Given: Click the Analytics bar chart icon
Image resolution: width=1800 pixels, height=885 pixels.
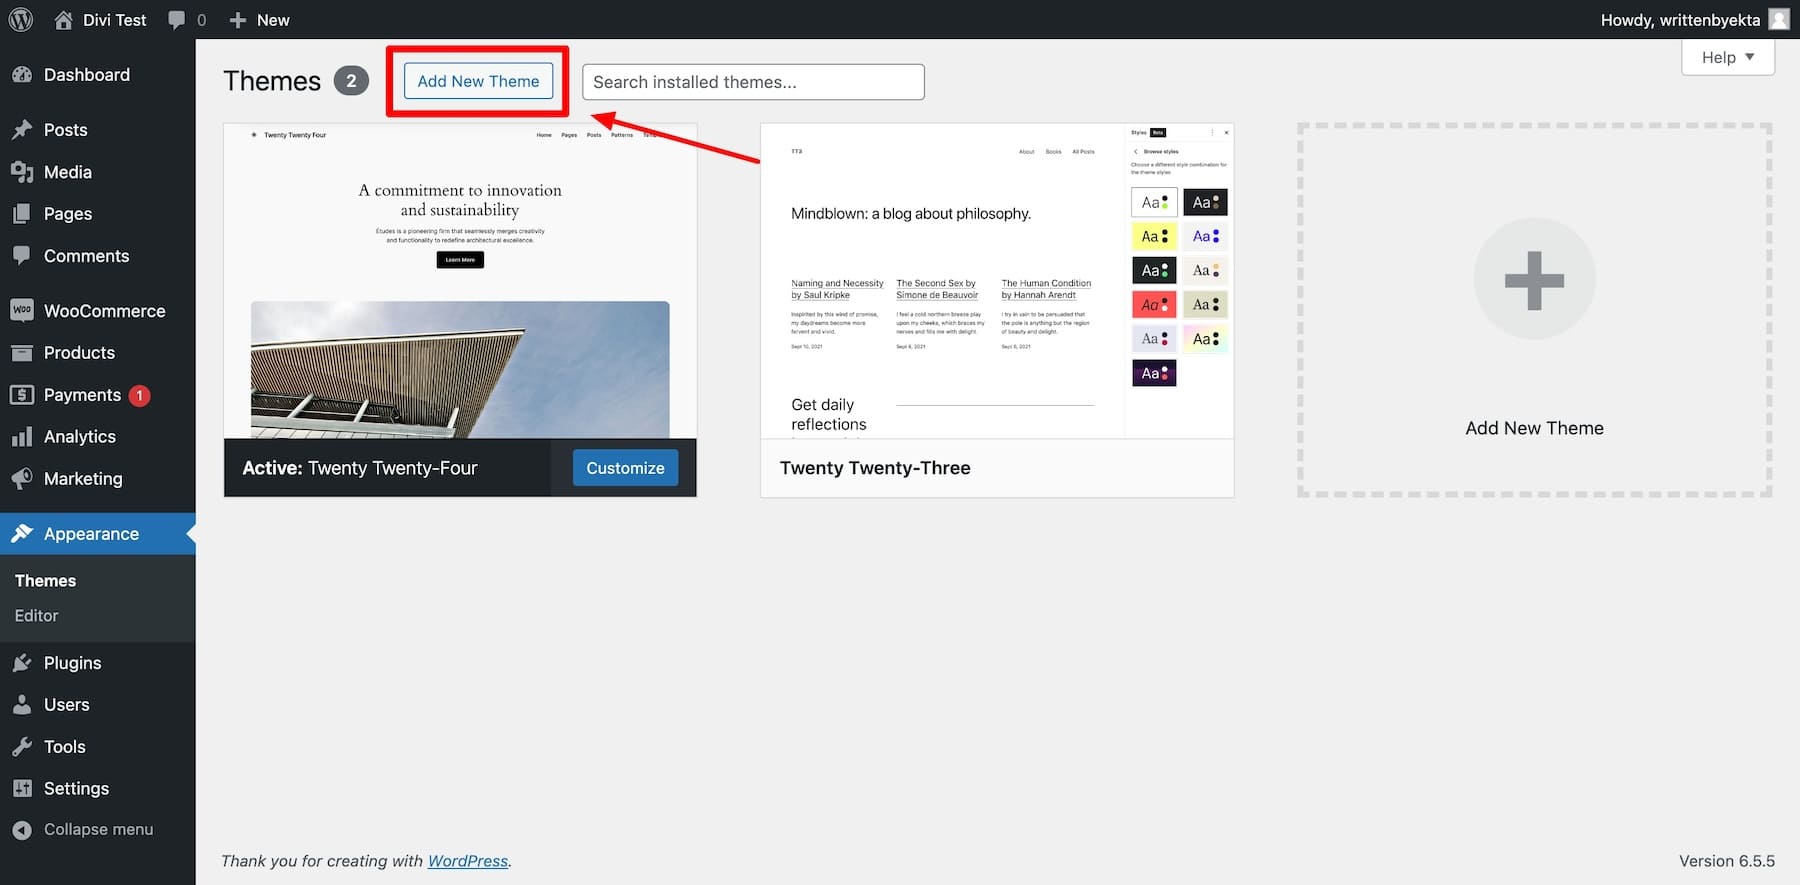Looking at the screenshot, I should 22,437.
